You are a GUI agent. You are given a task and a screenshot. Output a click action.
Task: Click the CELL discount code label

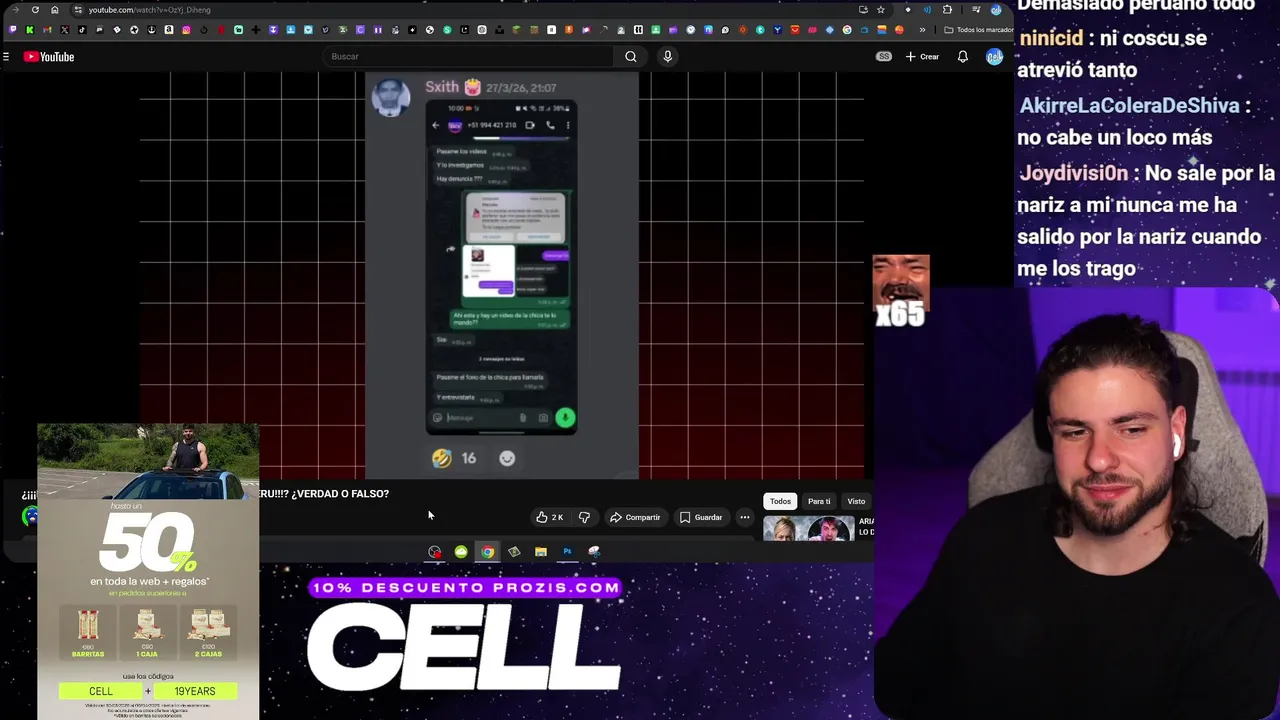tap(101, 691)
